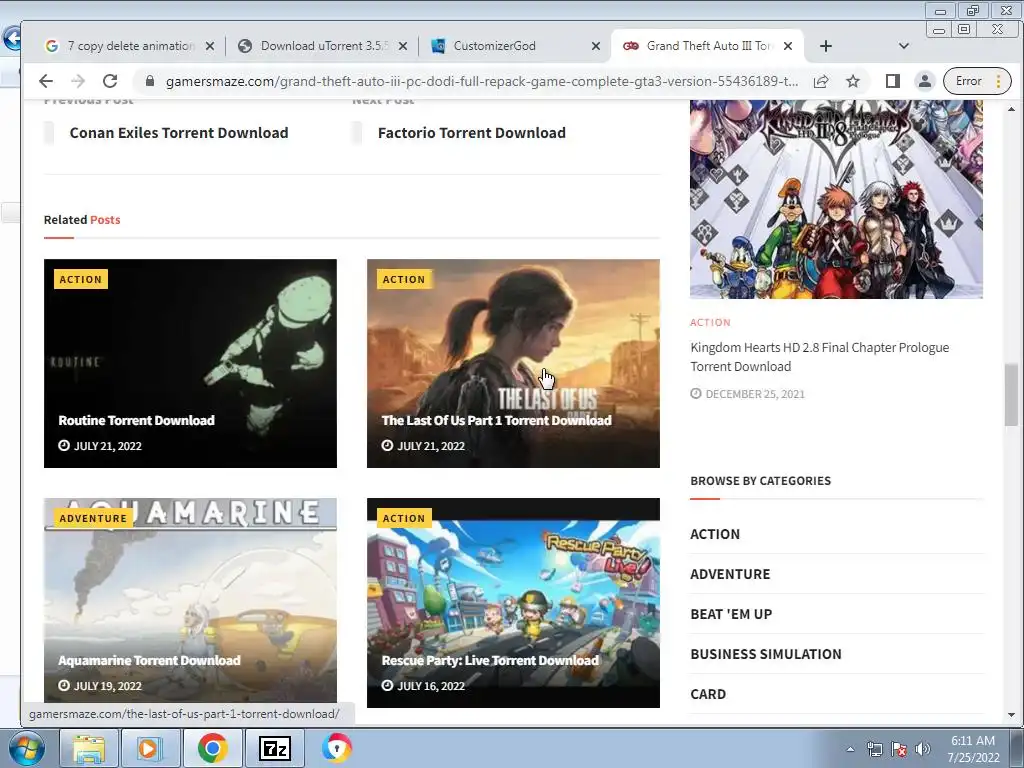Click the scrollbar down arrow
The width and height of the screenshot is (1024, 768).
click(x=1011, y=715)
